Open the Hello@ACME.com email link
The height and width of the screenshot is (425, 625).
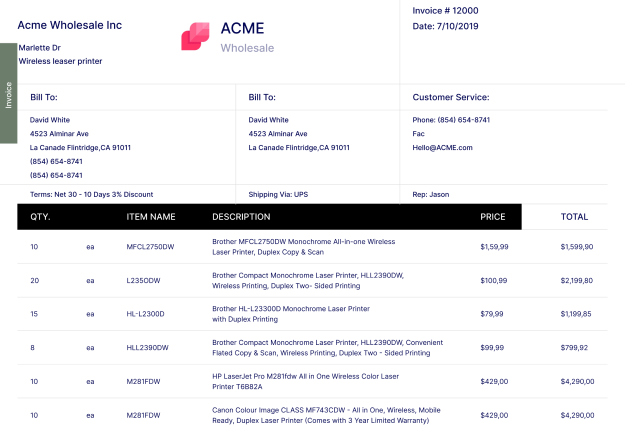pyautogui.click(x=442, y=147)
